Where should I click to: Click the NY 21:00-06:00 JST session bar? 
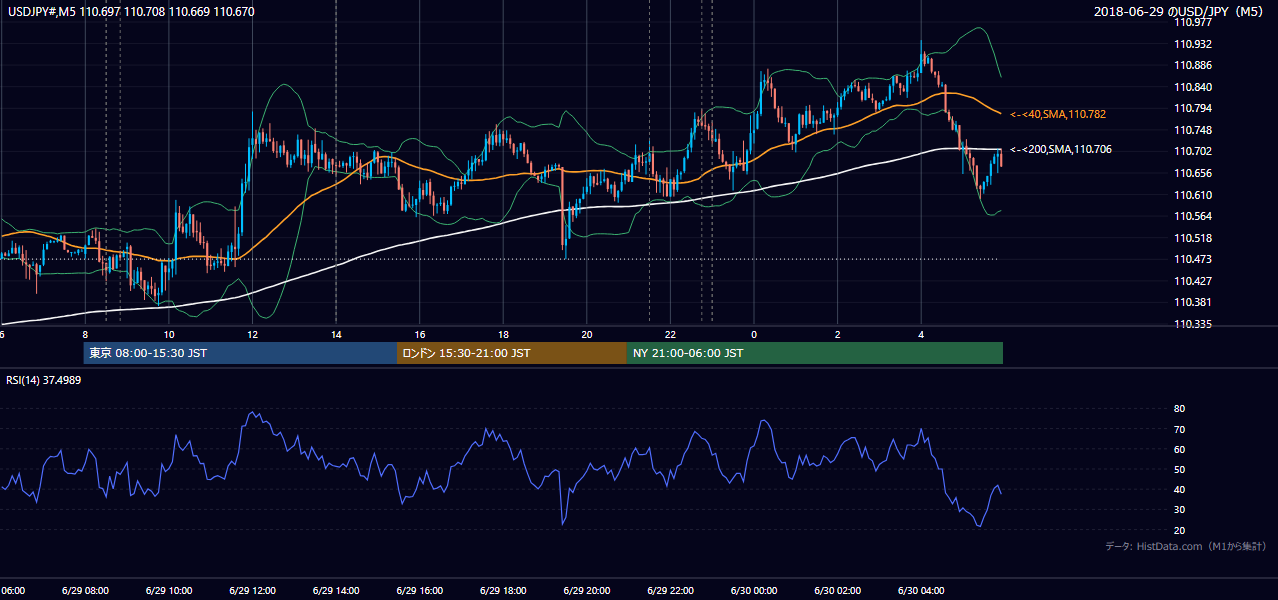[815, 353]
